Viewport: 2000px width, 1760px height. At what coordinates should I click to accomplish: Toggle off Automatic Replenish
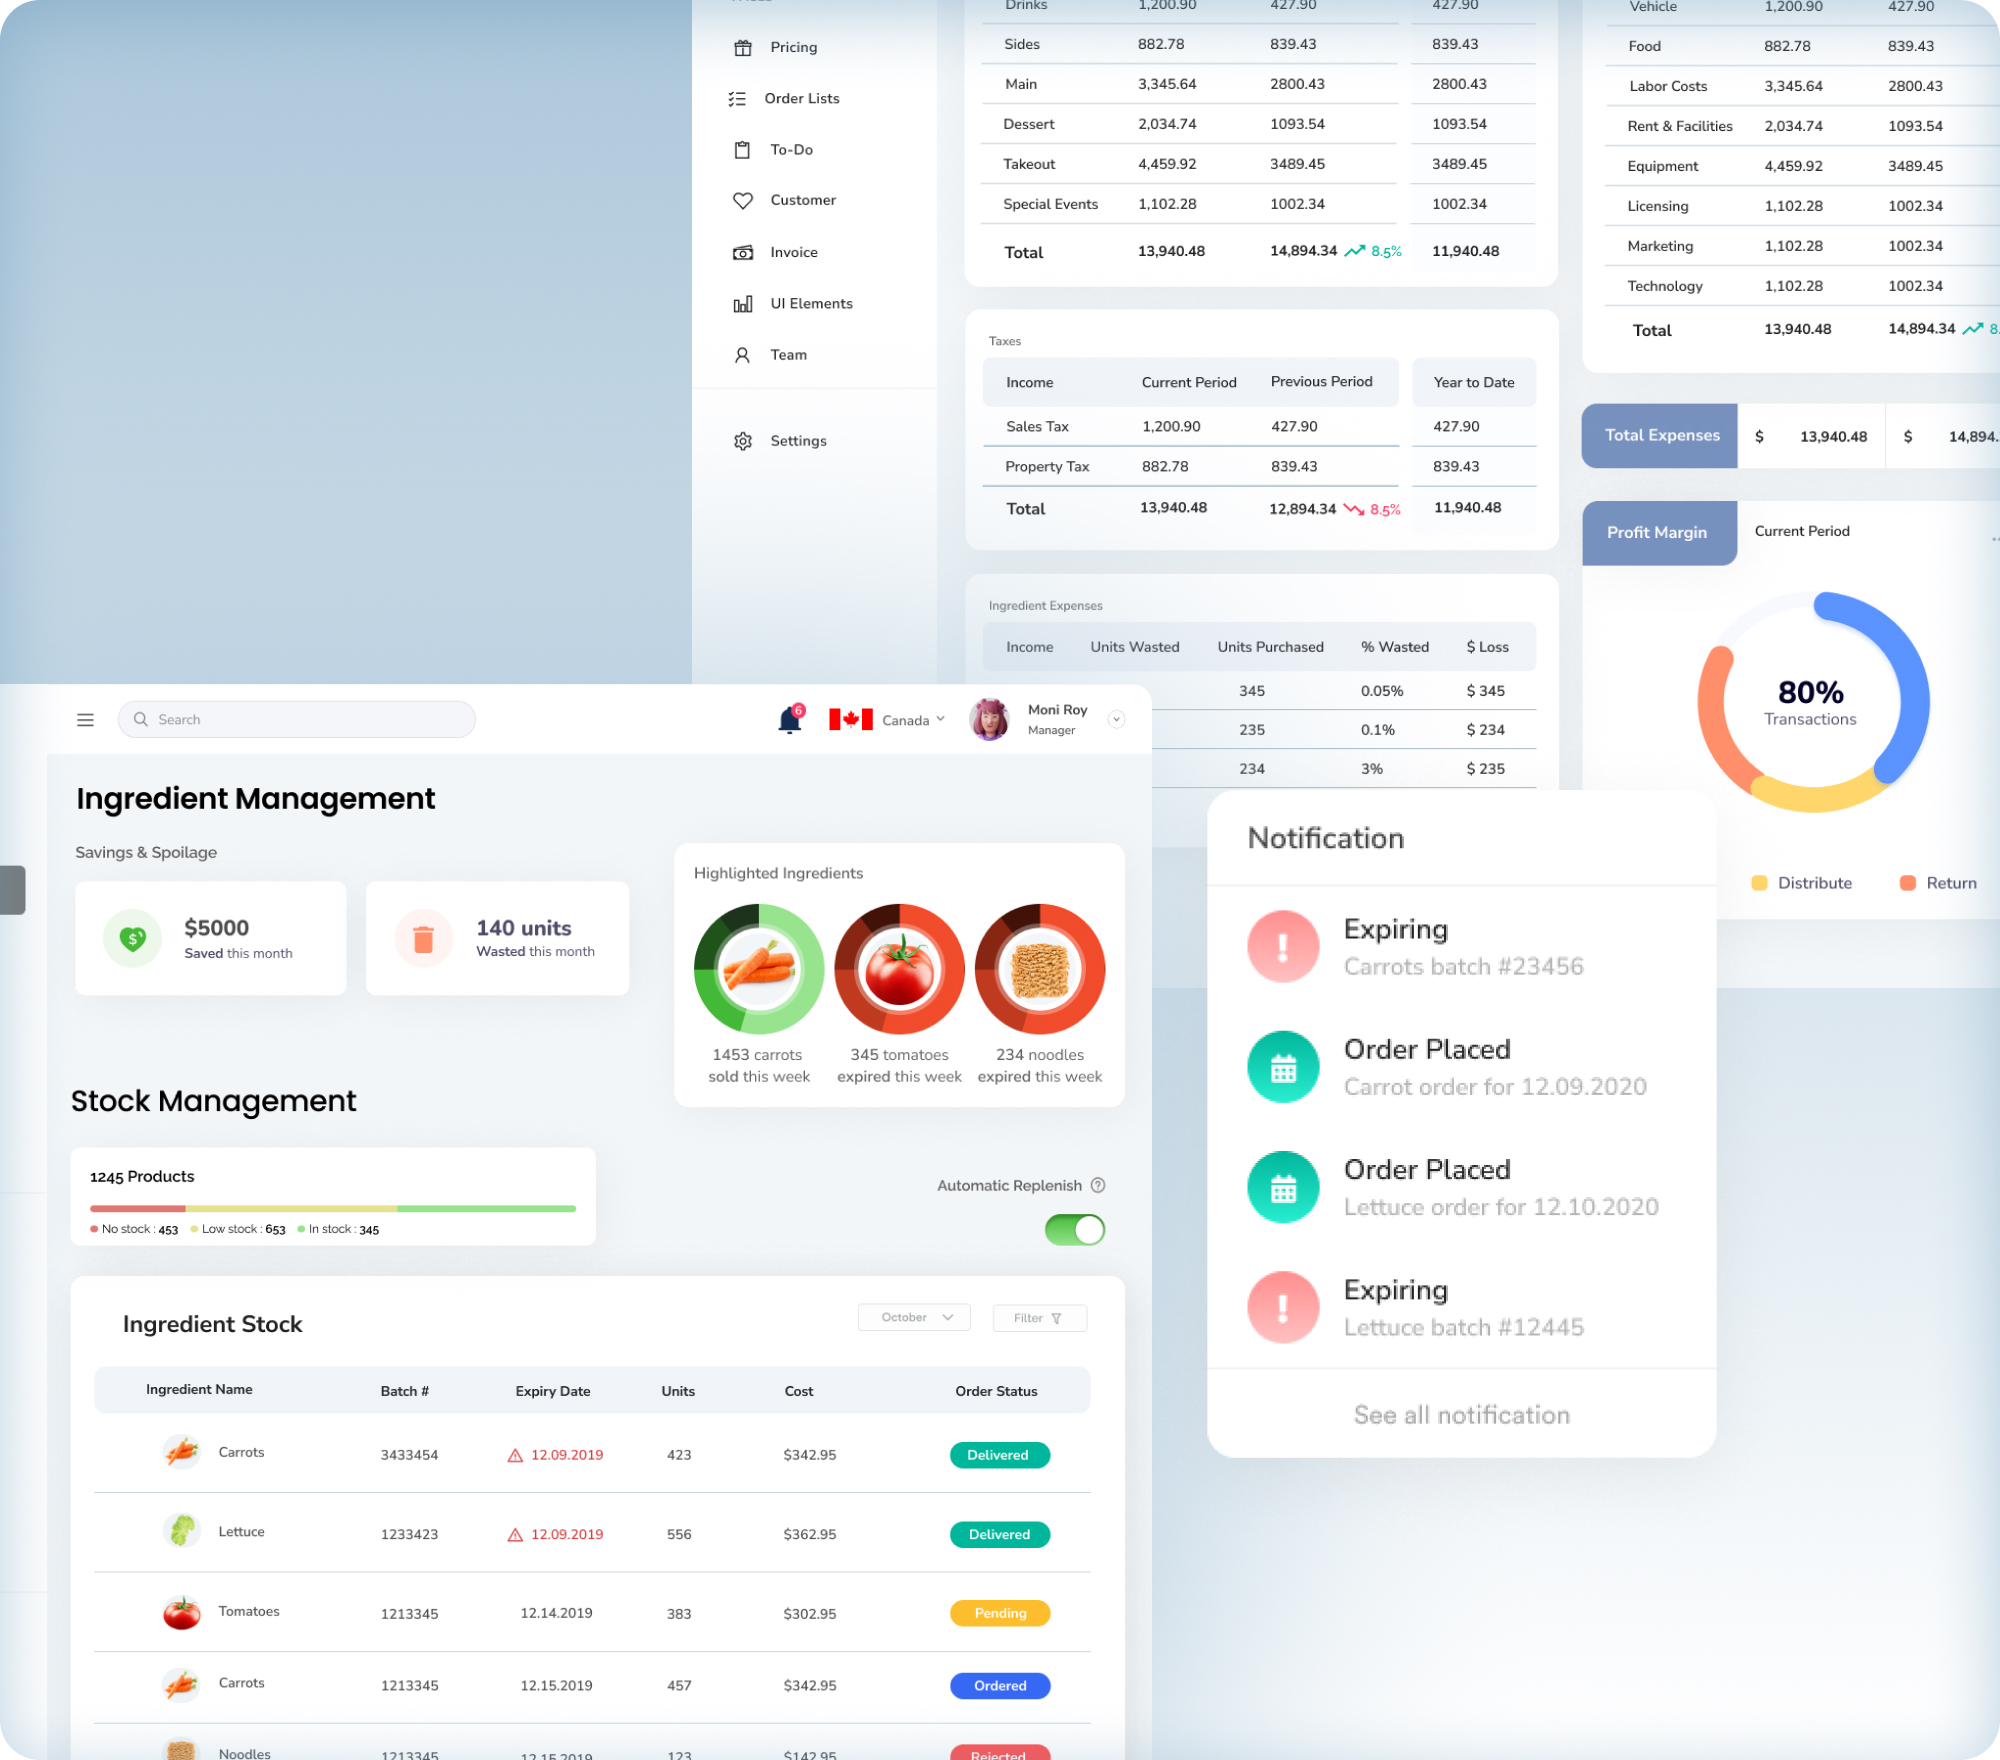coord(1074,1230)
